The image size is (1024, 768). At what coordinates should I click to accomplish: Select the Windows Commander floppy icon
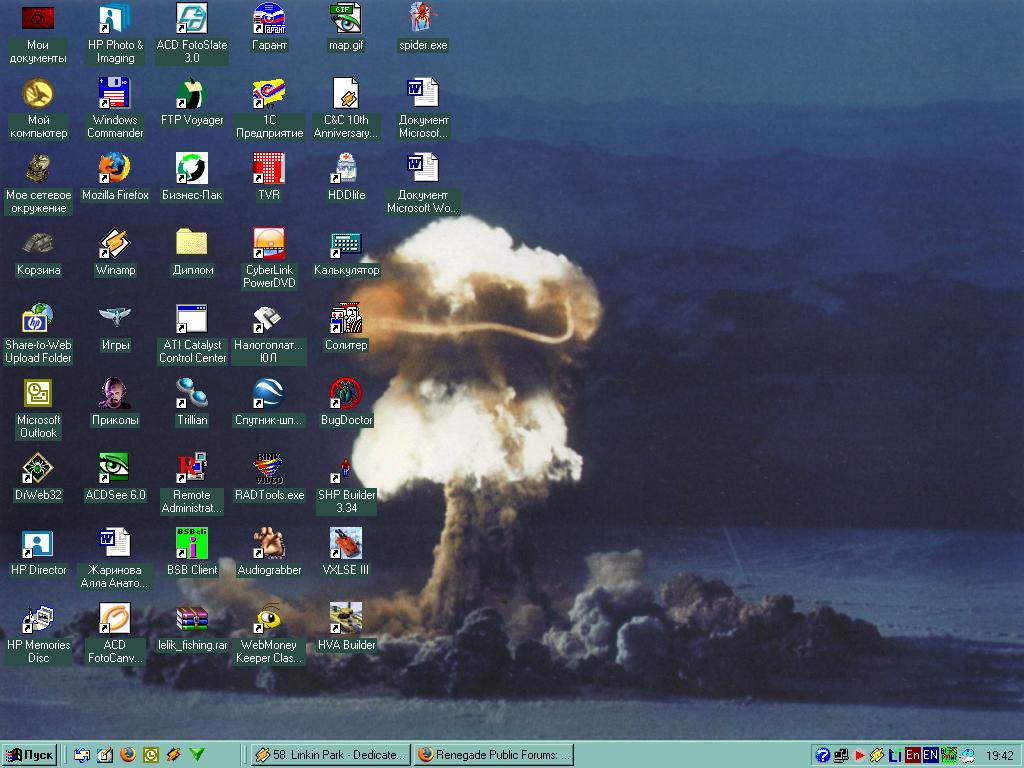(115, 93)
